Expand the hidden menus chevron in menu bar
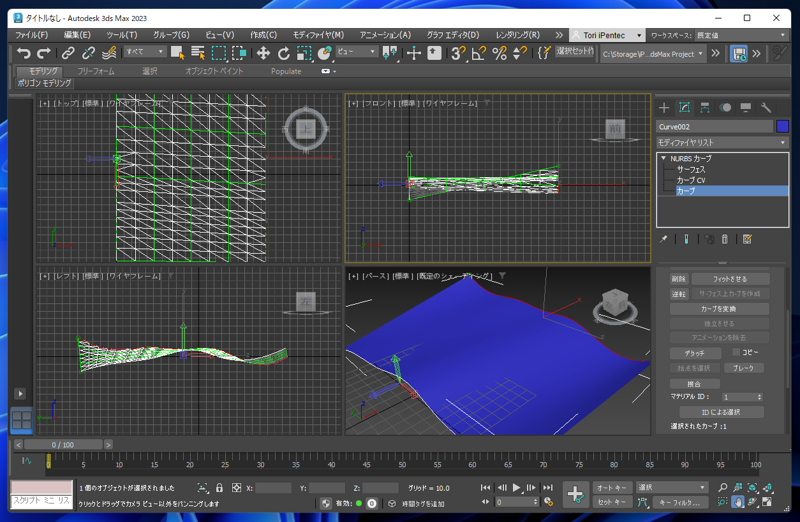Screen dimensions: 800x522 (x=559, y=35)
